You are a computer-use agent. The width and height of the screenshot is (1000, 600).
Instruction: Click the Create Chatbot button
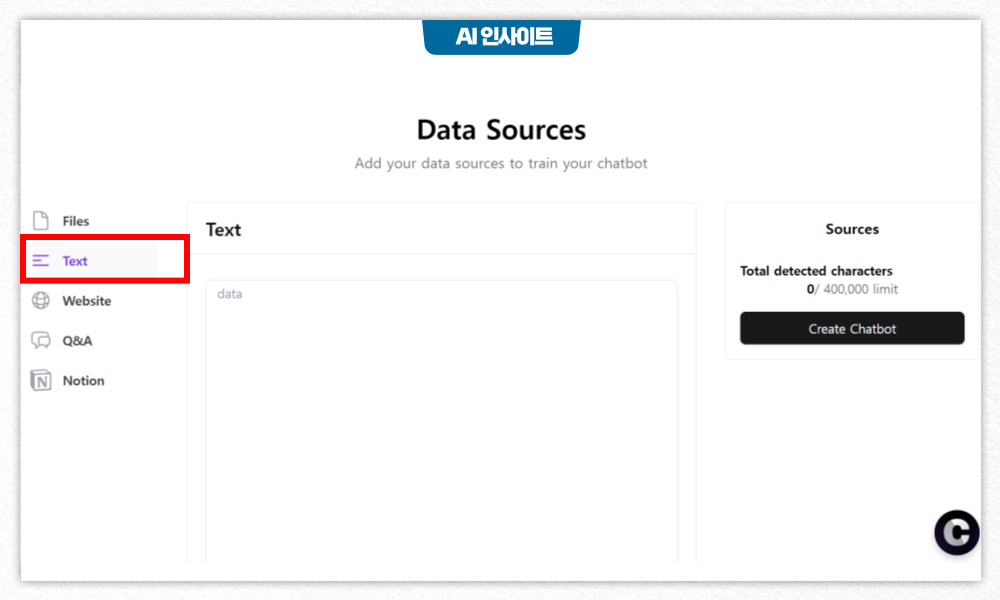click(852, 328)
